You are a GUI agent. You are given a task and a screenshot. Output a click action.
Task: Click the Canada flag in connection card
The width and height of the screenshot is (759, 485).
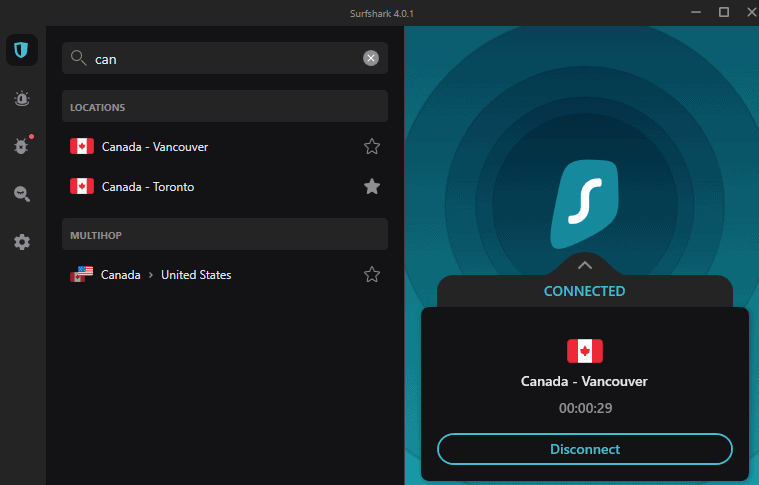tap(585, 351)
